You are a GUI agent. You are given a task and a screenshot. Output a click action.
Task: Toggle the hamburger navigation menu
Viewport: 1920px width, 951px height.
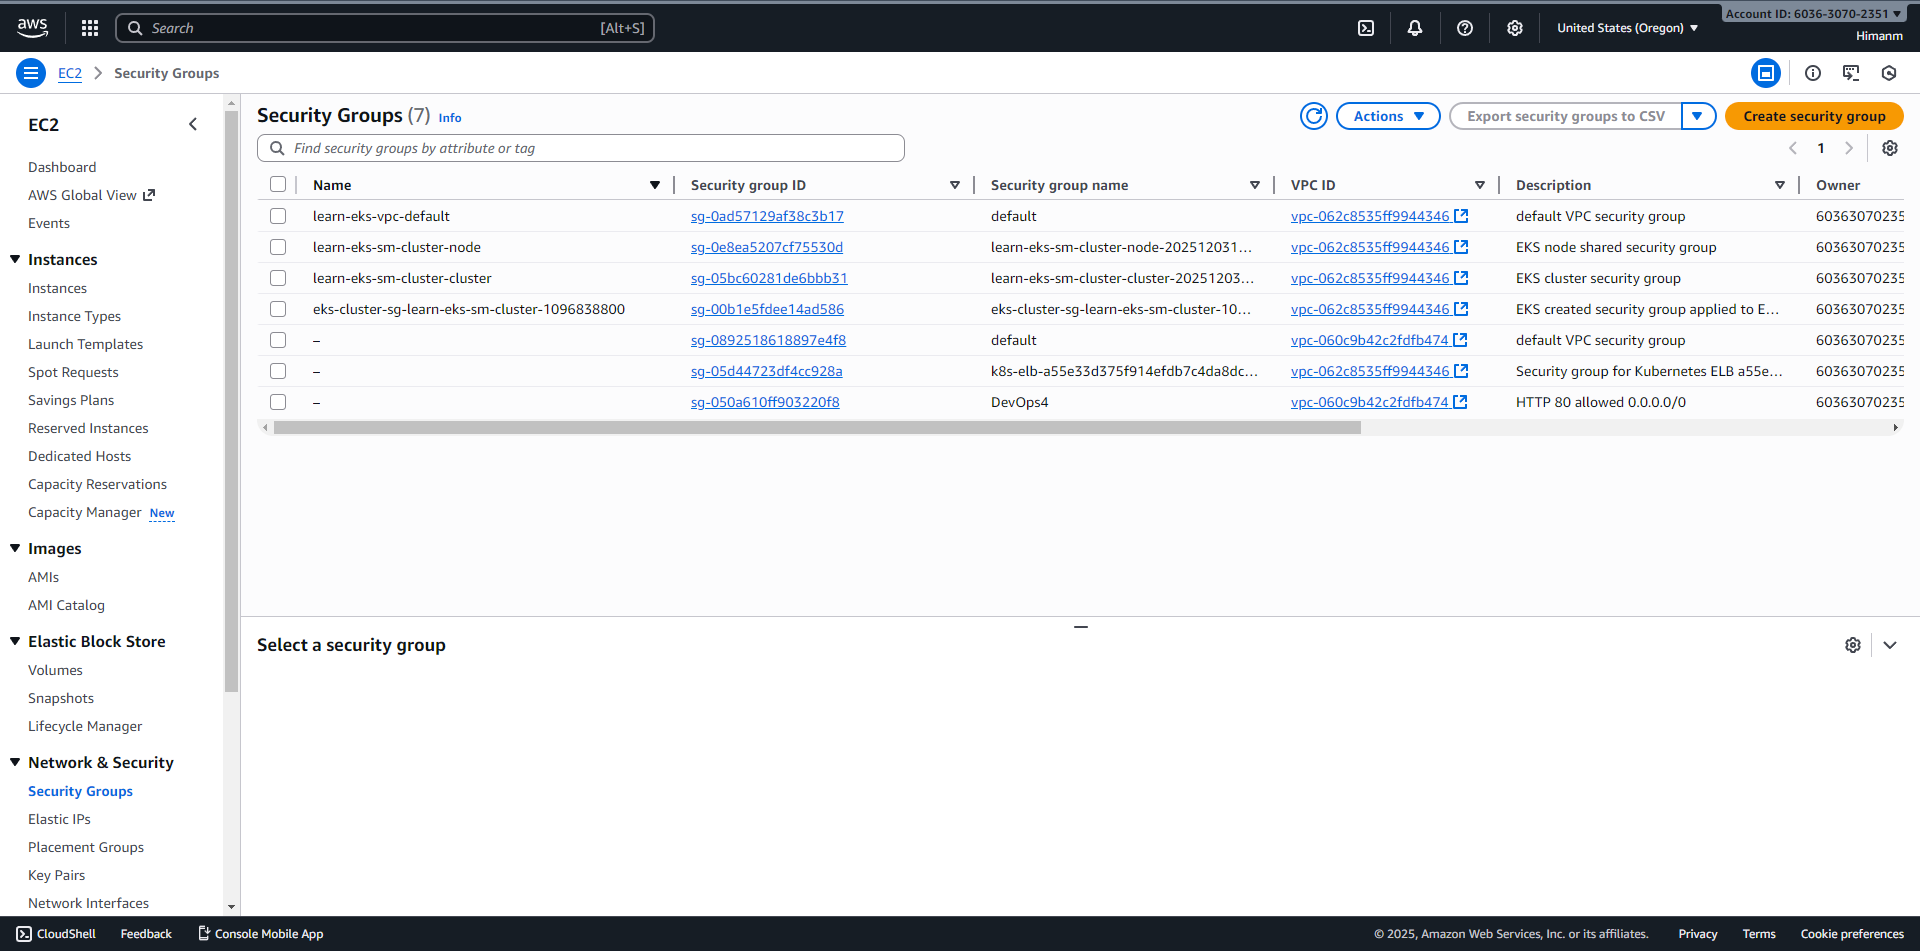click(x=31, y=73)
